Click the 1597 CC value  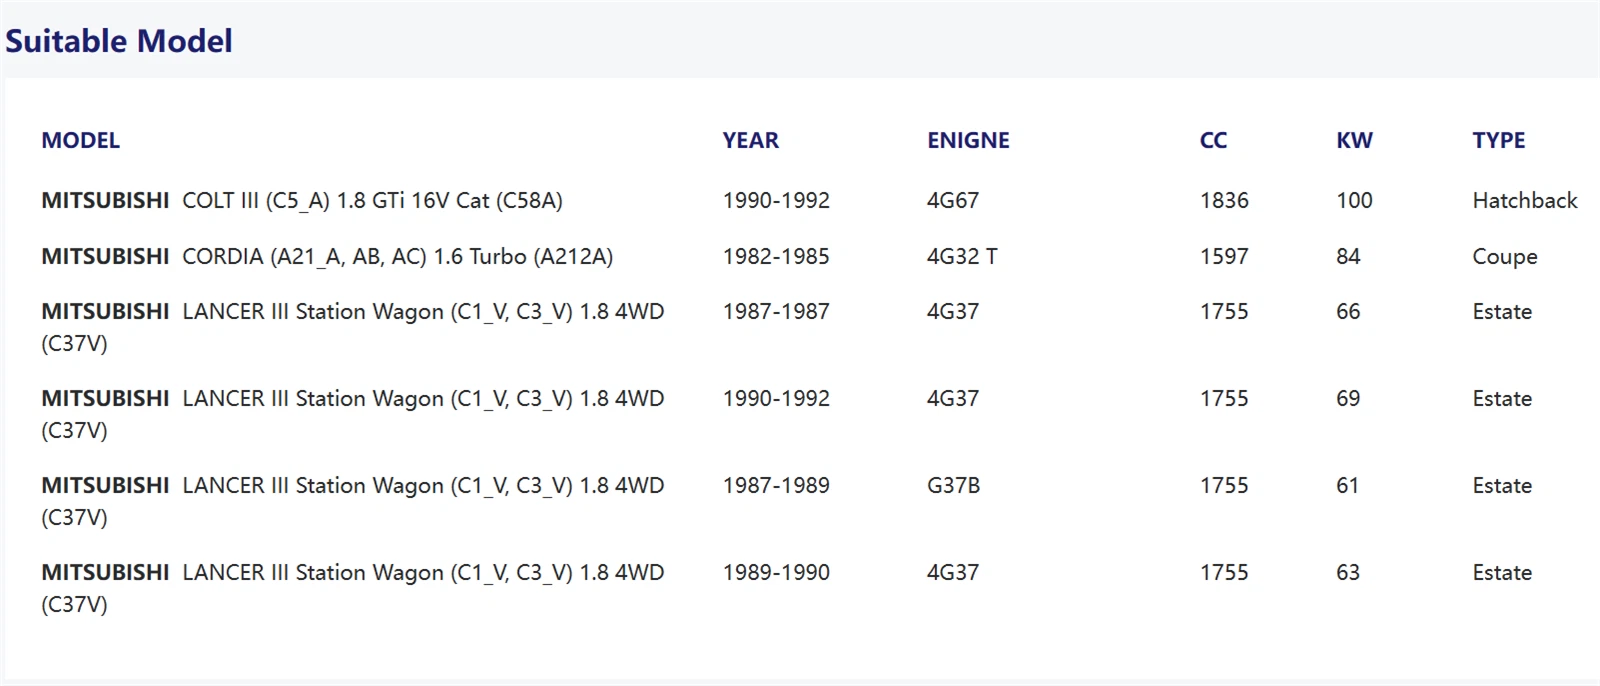[1224, 256]
